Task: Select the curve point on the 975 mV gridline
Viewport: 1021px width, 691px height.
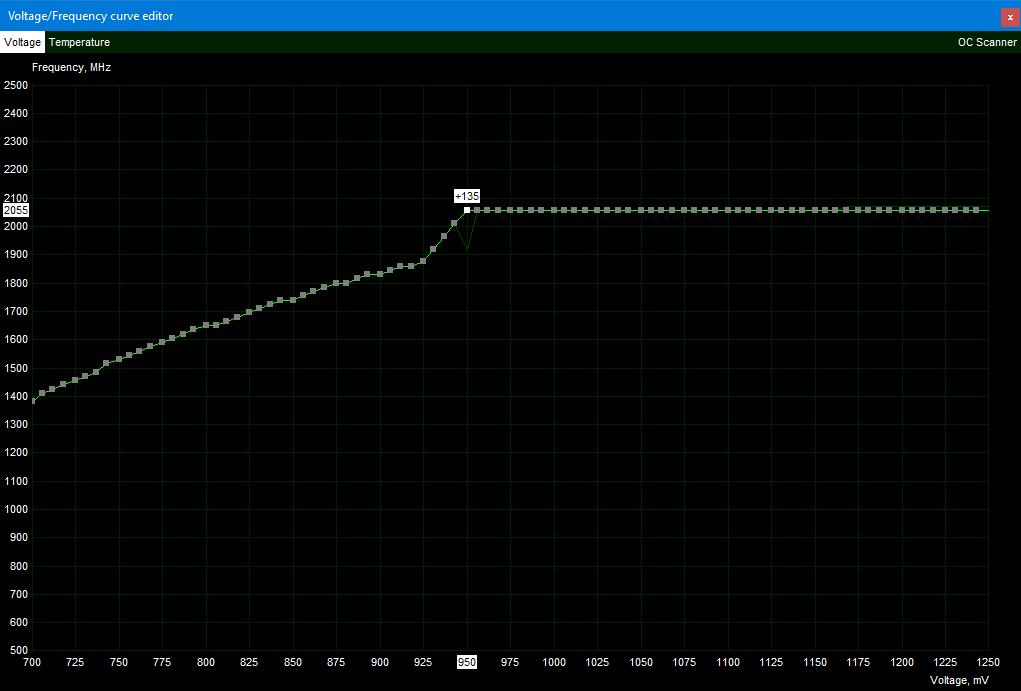Action: pos(510,210)
